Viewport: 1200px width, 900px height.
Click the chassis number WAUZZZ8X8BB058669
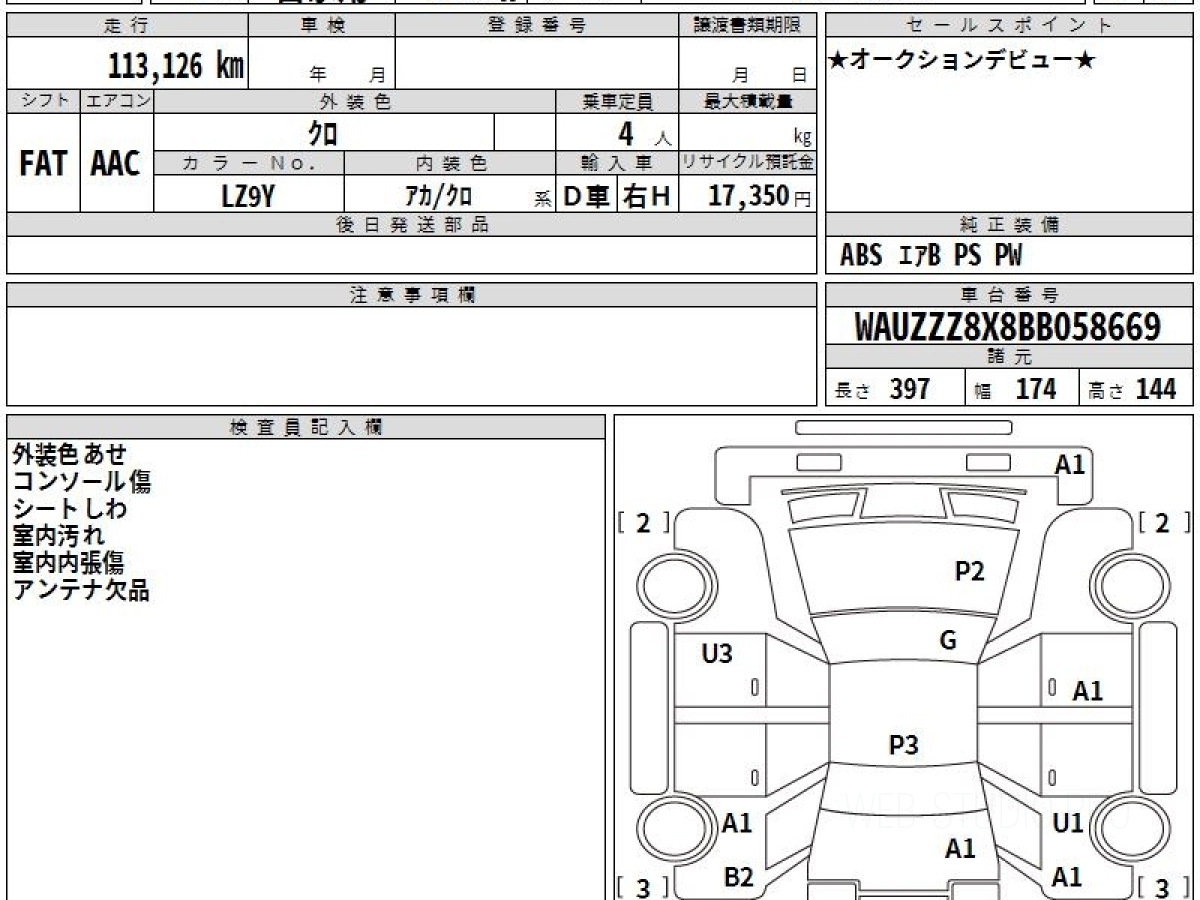click(1008, 327)
